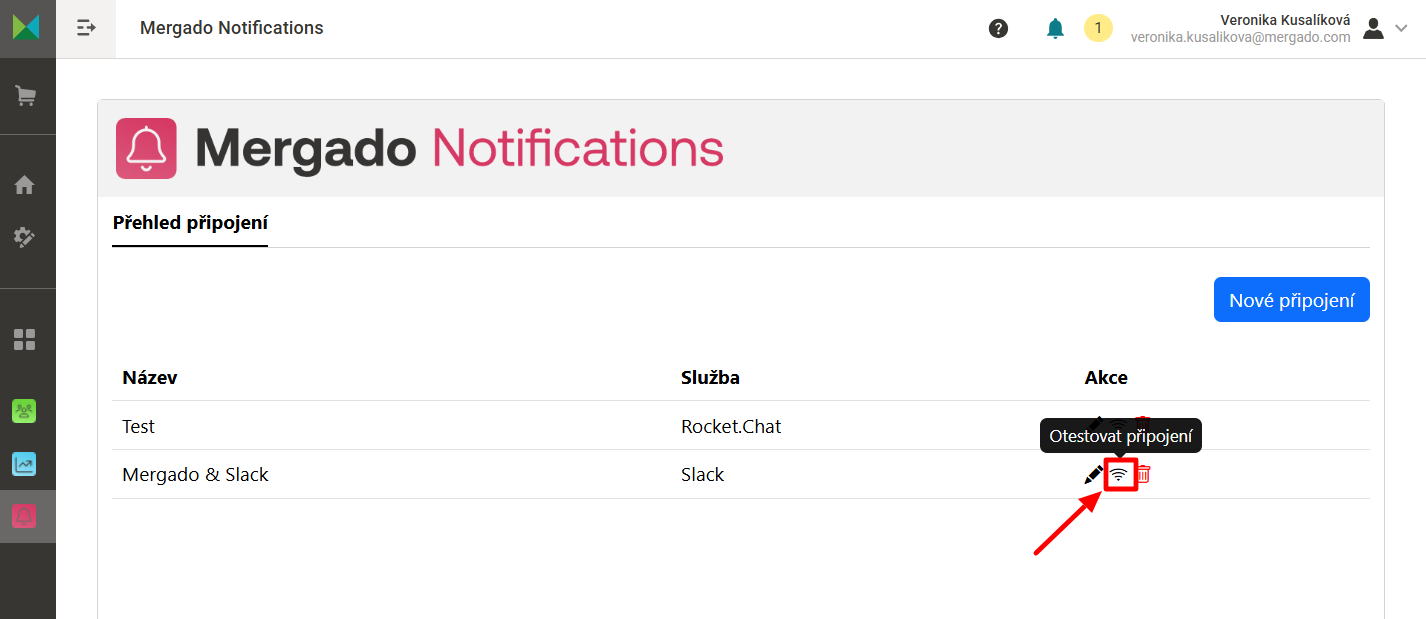Open the apps grid in the sidebar
Screen dimensions: 1426x619
click(x=25, y=339)
